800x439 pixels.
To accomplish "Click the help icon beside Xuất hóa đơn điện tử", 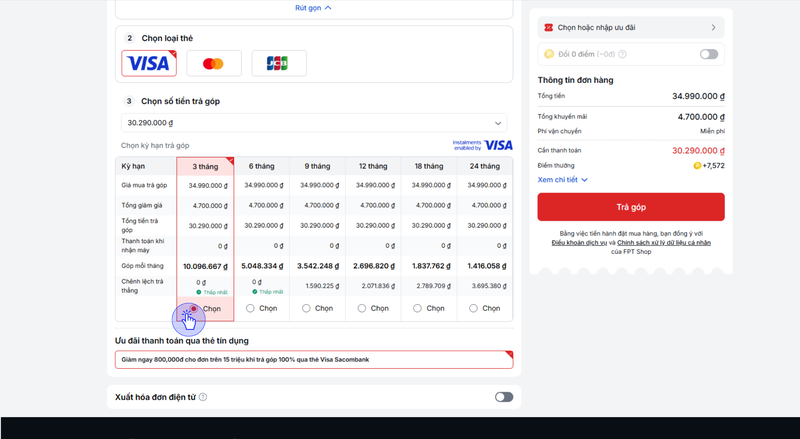I will [203, 397].
